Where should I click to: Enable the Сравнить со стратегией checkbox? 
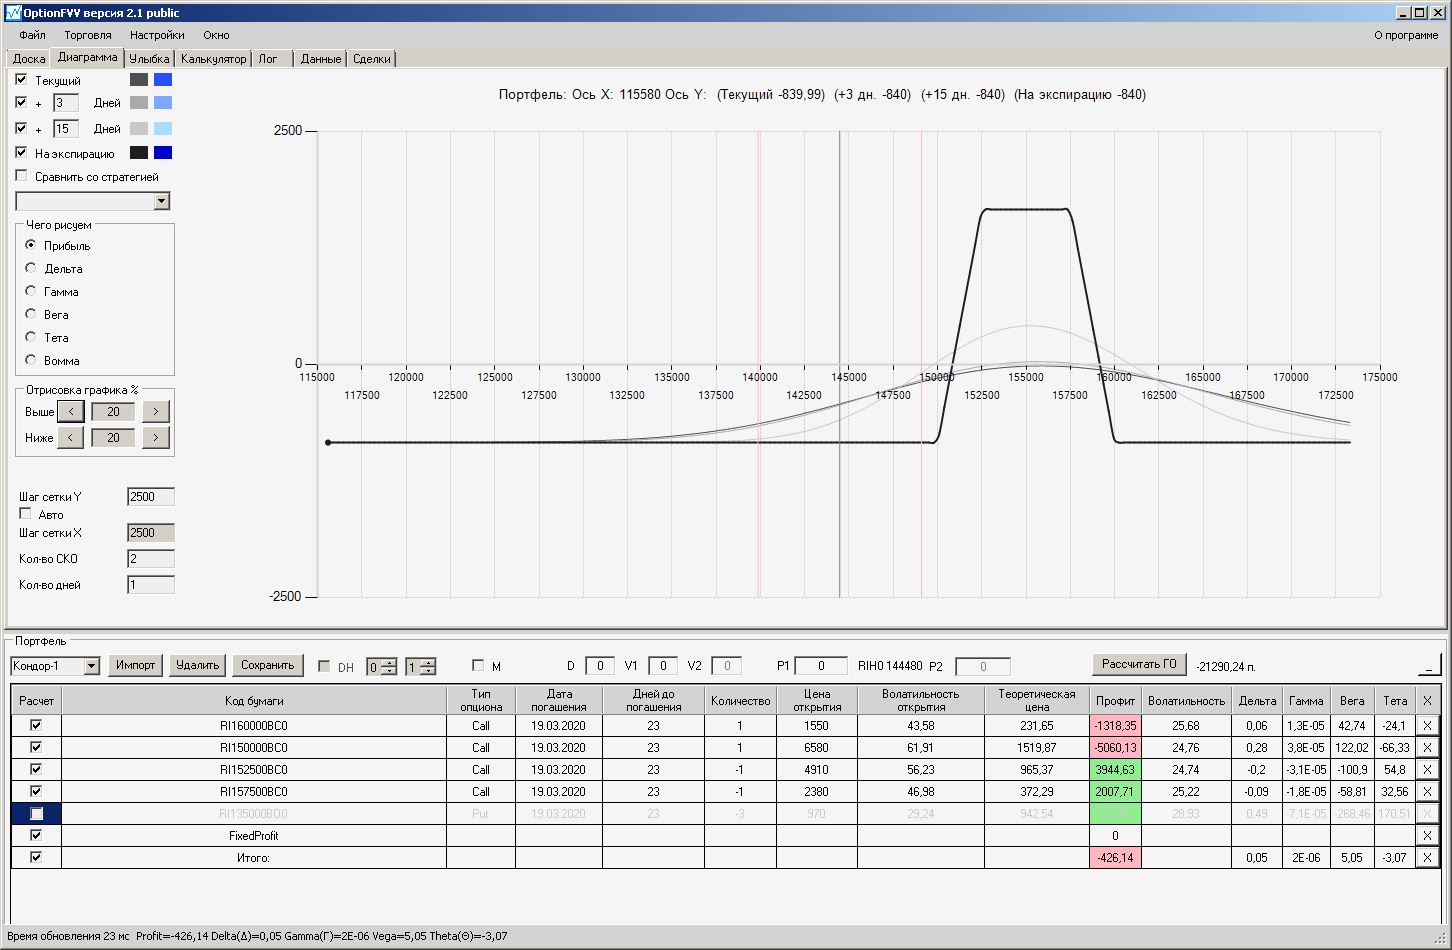[22, 176]
